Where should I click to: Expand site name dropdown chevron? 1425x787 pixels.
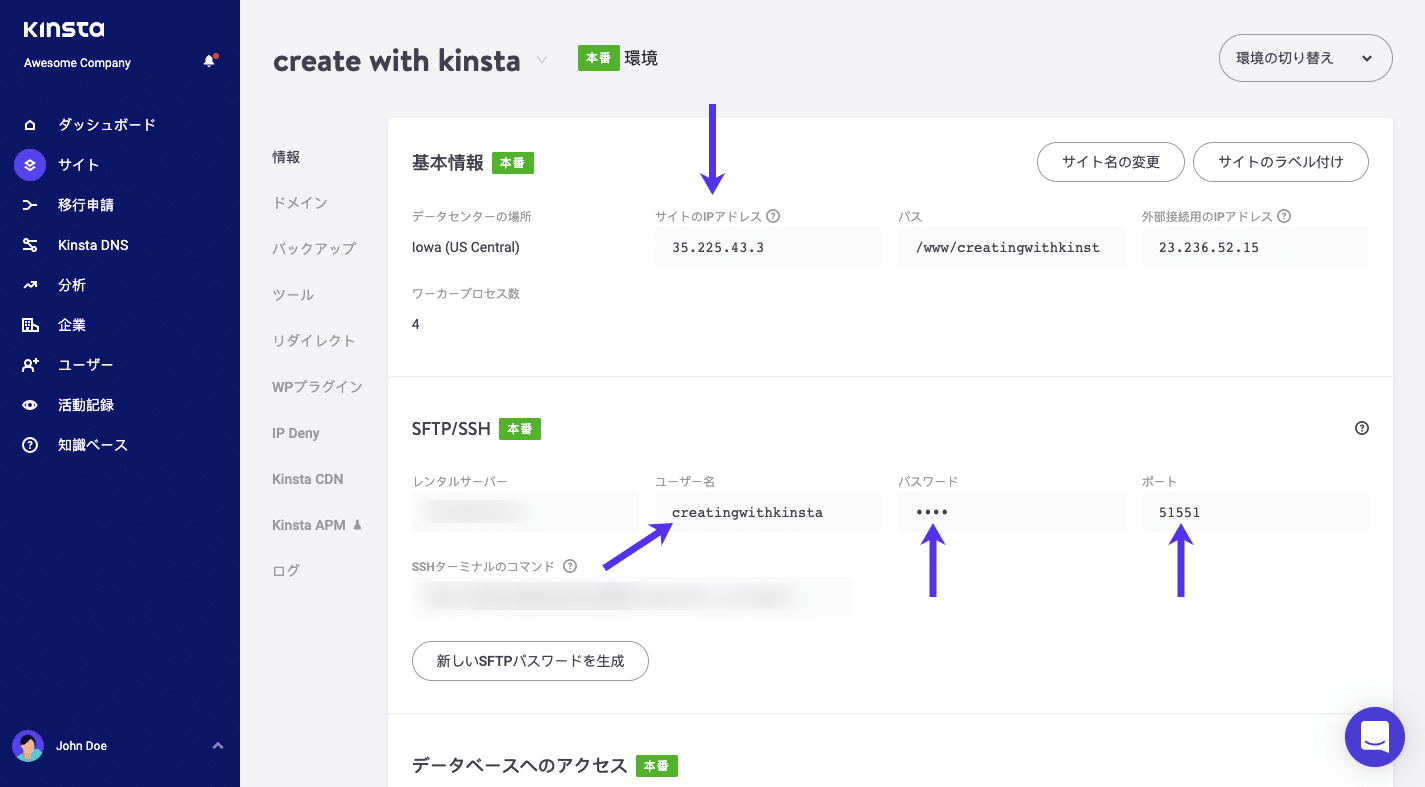[542, 60]
